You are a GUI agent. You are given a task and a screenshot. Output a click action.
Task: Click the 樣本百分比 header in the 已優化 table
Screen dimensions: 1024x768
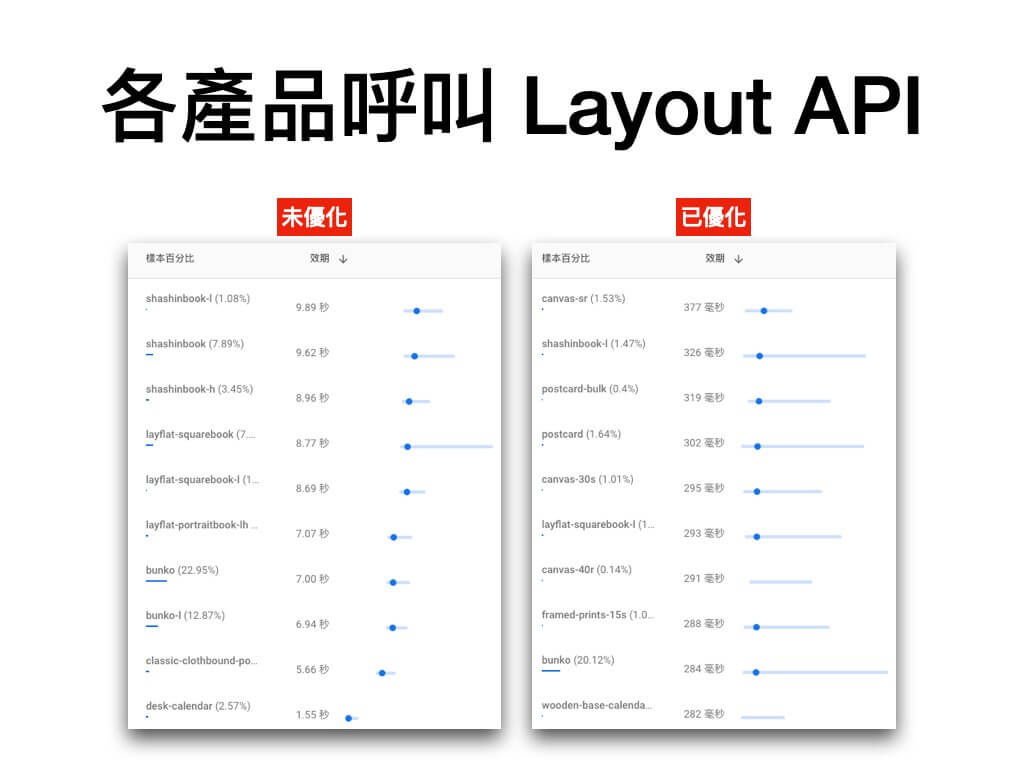tap(566, 259)
